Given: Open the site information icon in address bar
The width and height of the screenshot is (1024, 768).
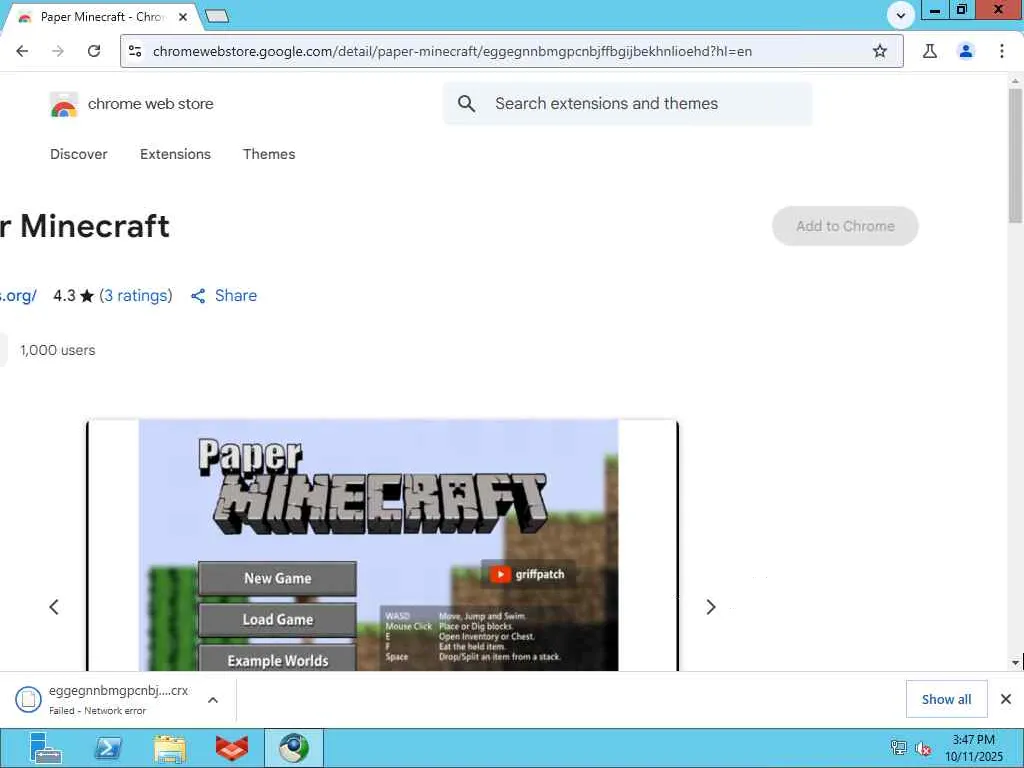Looking at the screenshot, I should [135, 51].
